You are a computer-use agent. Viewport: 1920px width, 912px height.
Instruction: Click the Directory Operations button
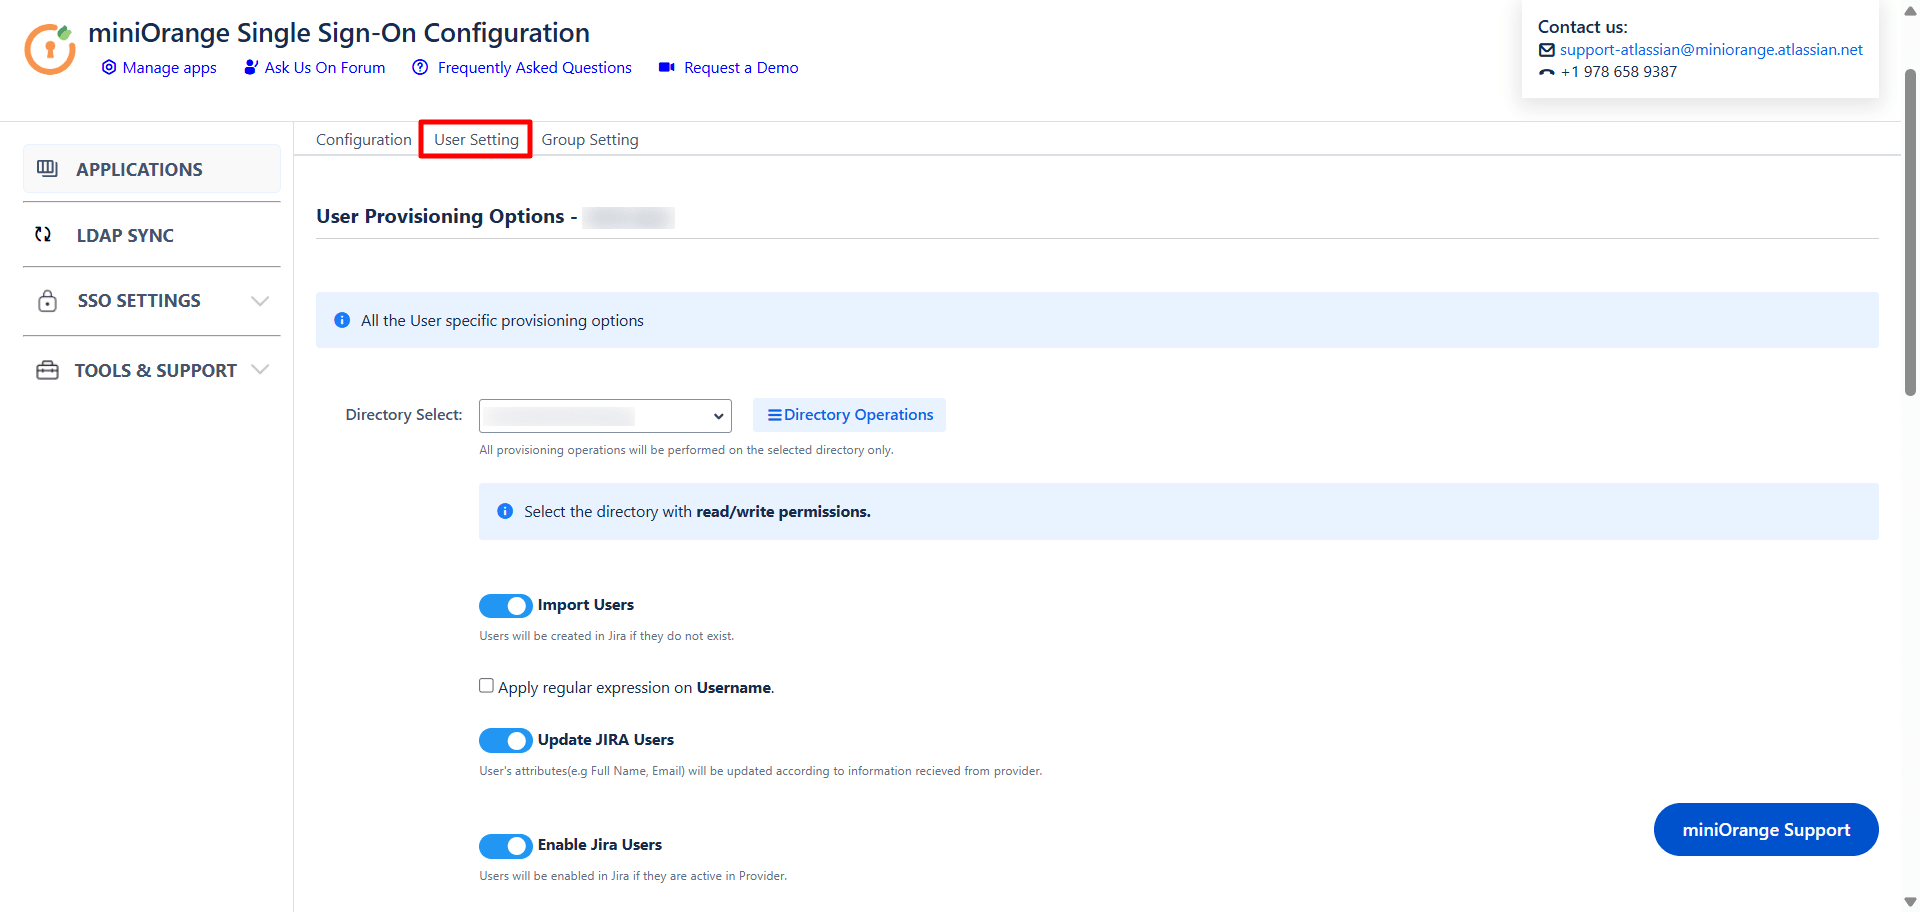click(x=849, y=415)
